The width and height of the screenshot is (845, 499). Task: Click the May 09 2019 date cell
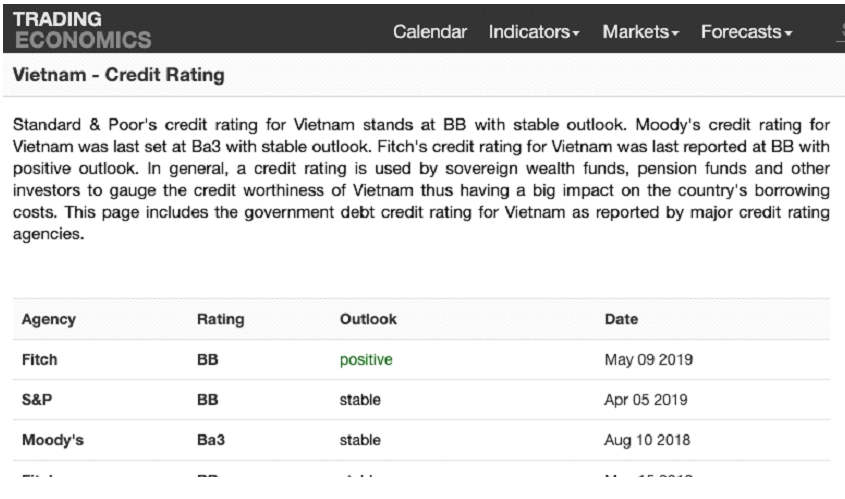pos(649,359)
